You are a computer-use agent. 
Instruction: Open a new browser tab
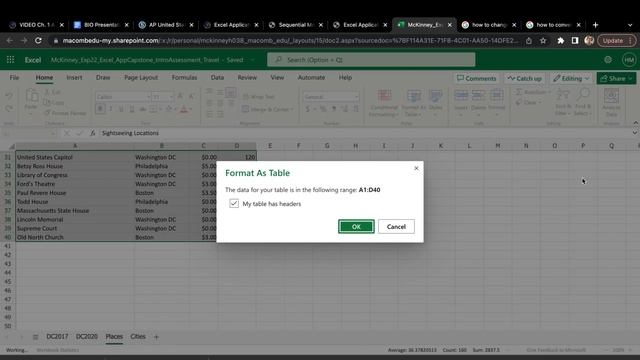coord(596,25)
